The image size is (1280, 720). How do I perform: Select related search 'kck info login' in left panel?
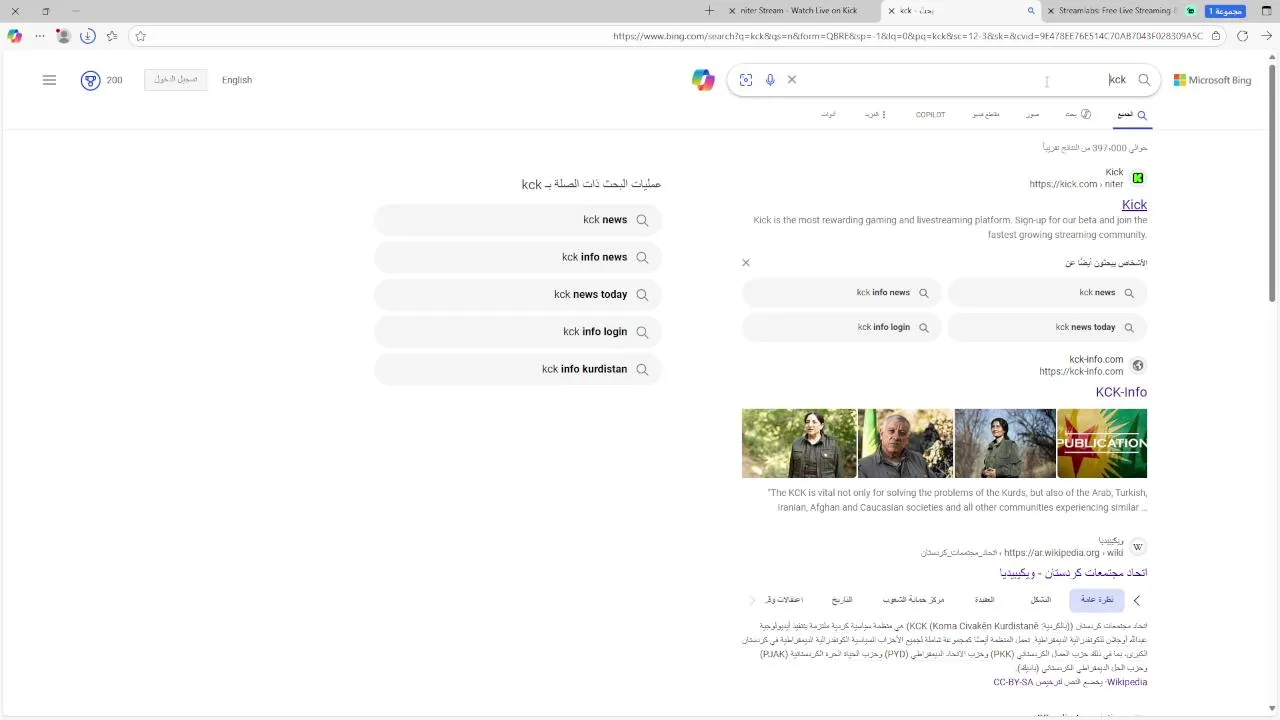tap(518, 332)
